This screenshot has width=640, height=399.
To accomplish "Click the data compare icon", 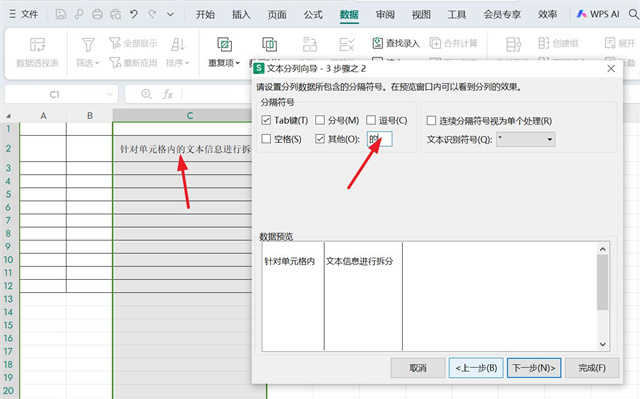I will click(269, 44).
